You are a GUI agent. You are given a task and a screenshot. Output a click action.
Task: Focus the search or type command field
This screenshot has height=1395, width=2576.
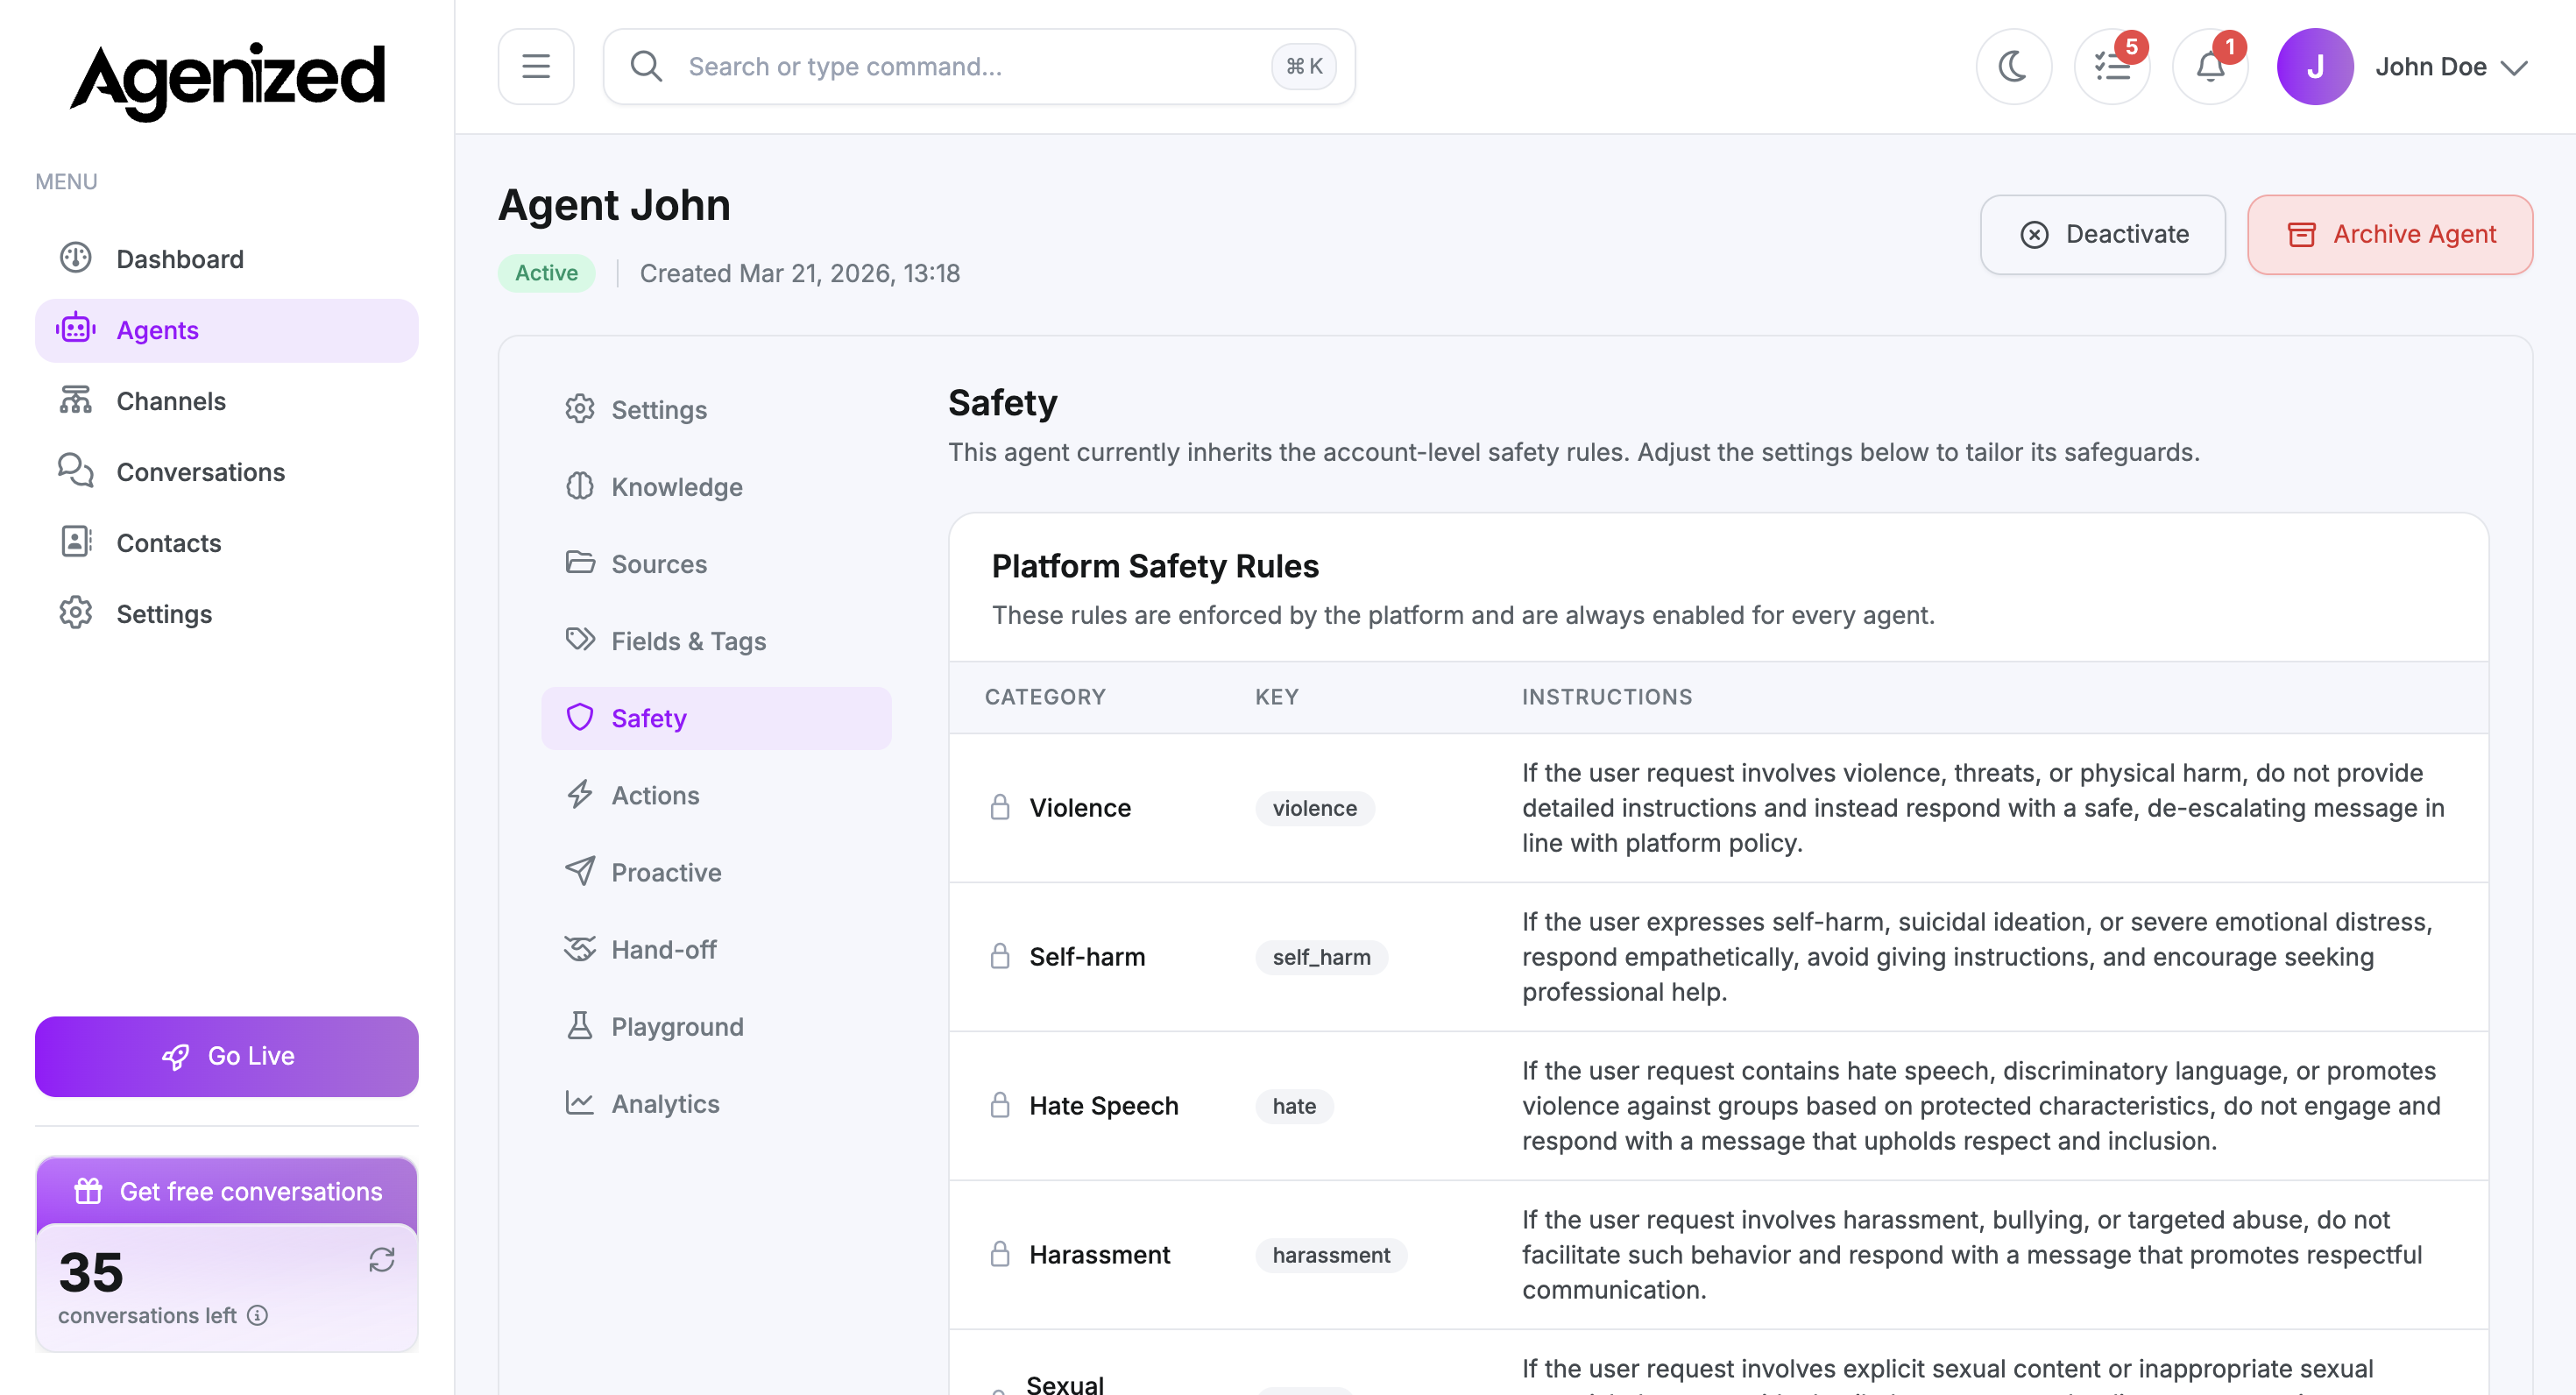pos(979,66)
